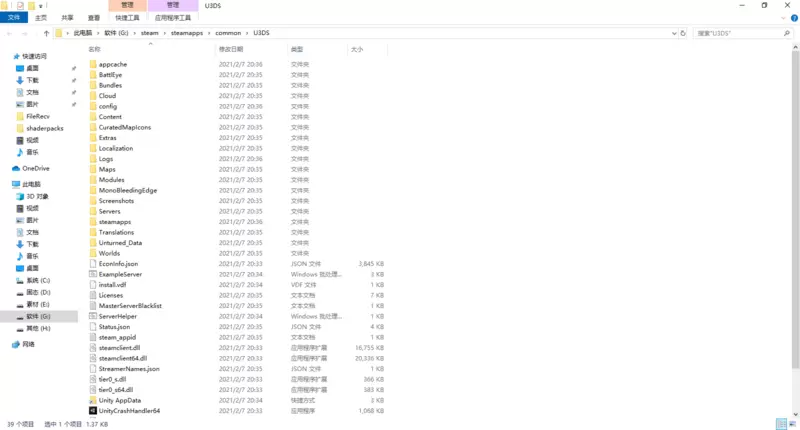Expand the ribbon with the chevron
800x430 pixels.
783,18
